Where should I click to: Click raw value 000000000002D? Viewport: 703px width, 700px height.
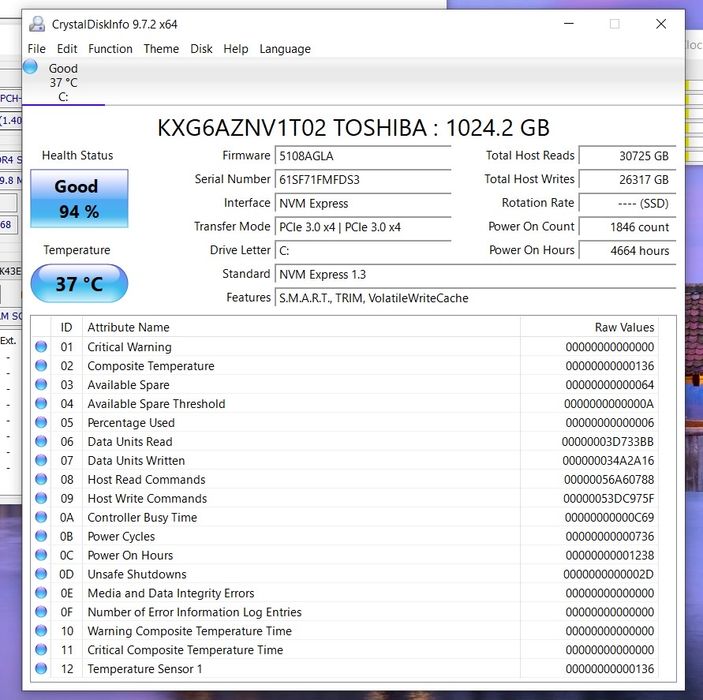click(608, 574)
